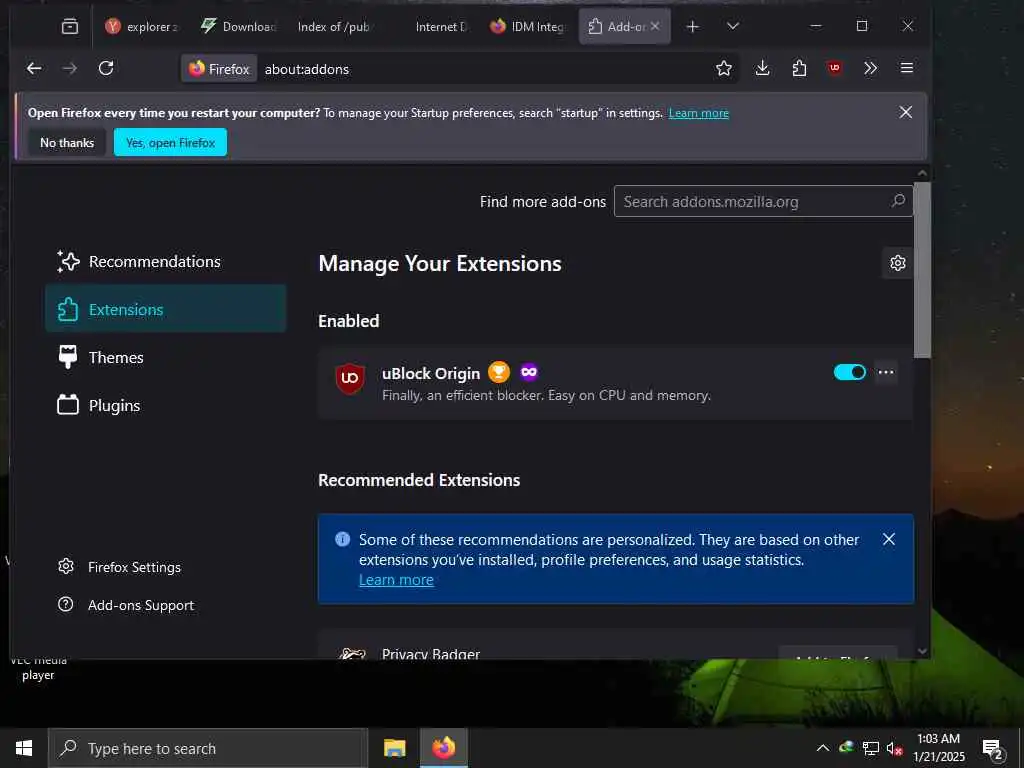The height and width of the screenshot is (768, 1024).
Task: Open the new tab with the plus button
Action: pos(693,27)
